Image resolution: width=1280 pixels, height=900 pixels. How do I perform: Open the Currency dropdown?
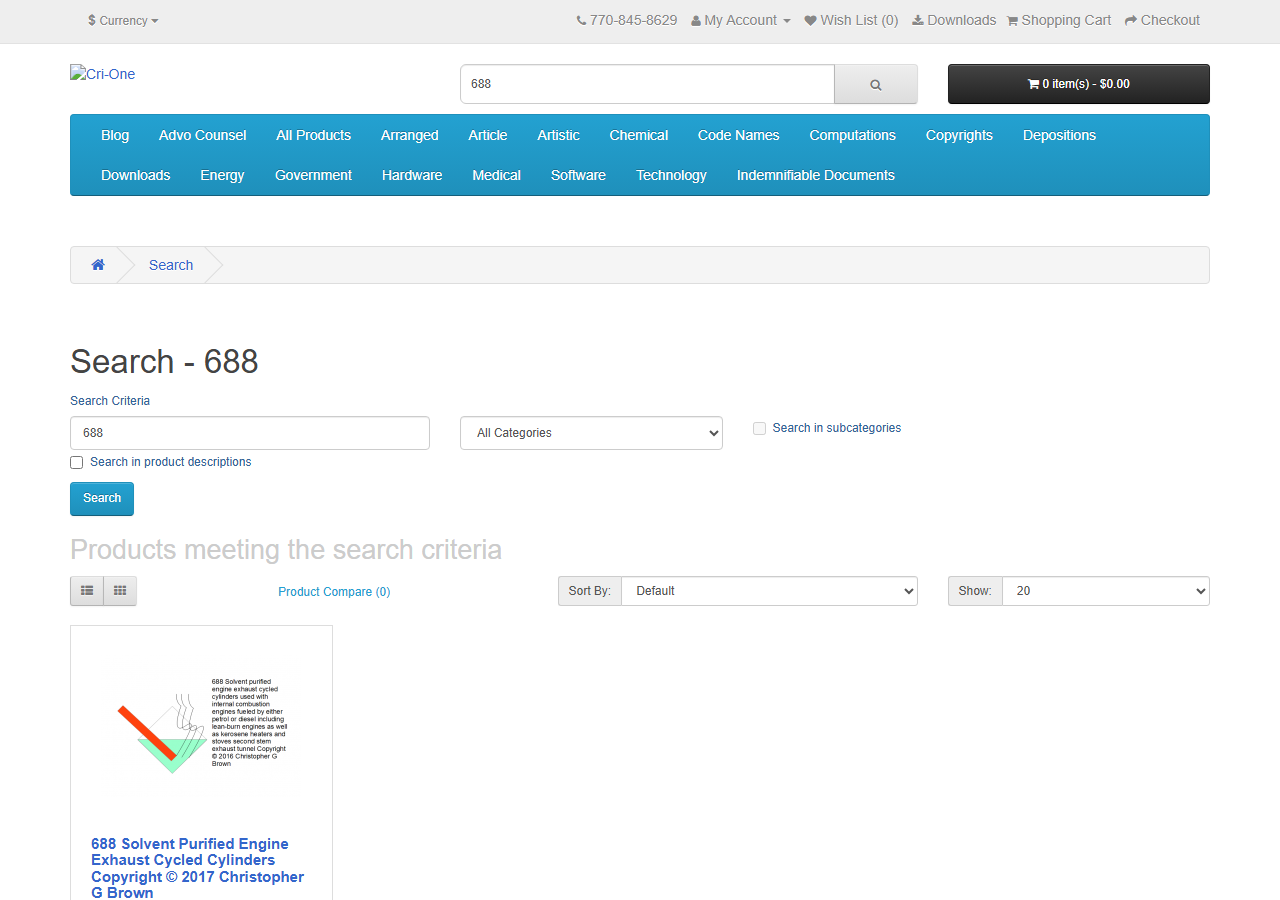123,20
